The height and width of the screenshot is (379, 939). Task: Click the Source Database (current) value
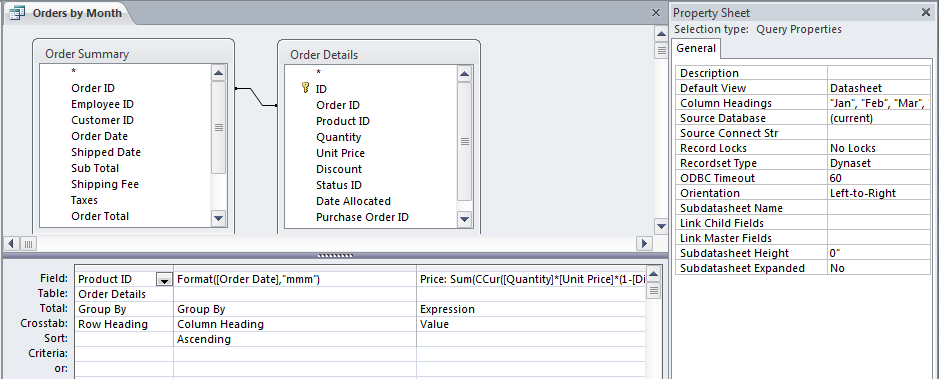[879, 118]
